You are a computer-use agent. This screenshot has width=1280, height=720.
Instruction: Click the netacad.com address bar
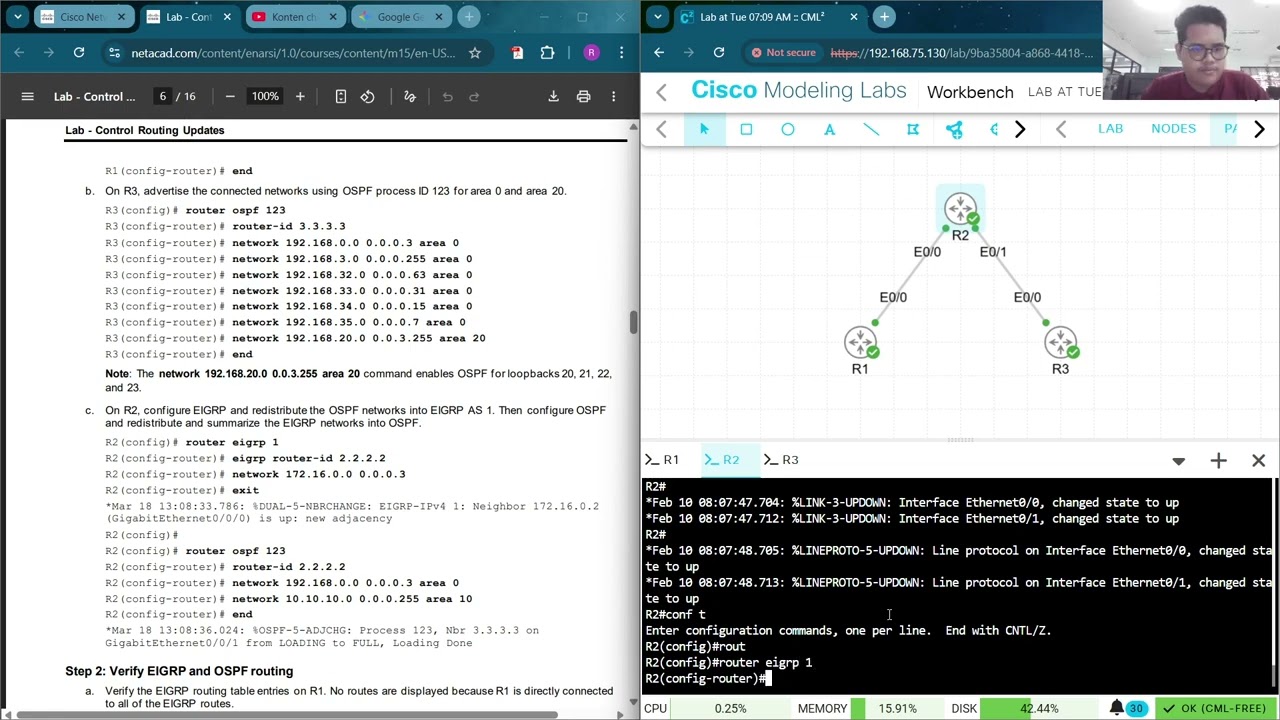point(292,52)
